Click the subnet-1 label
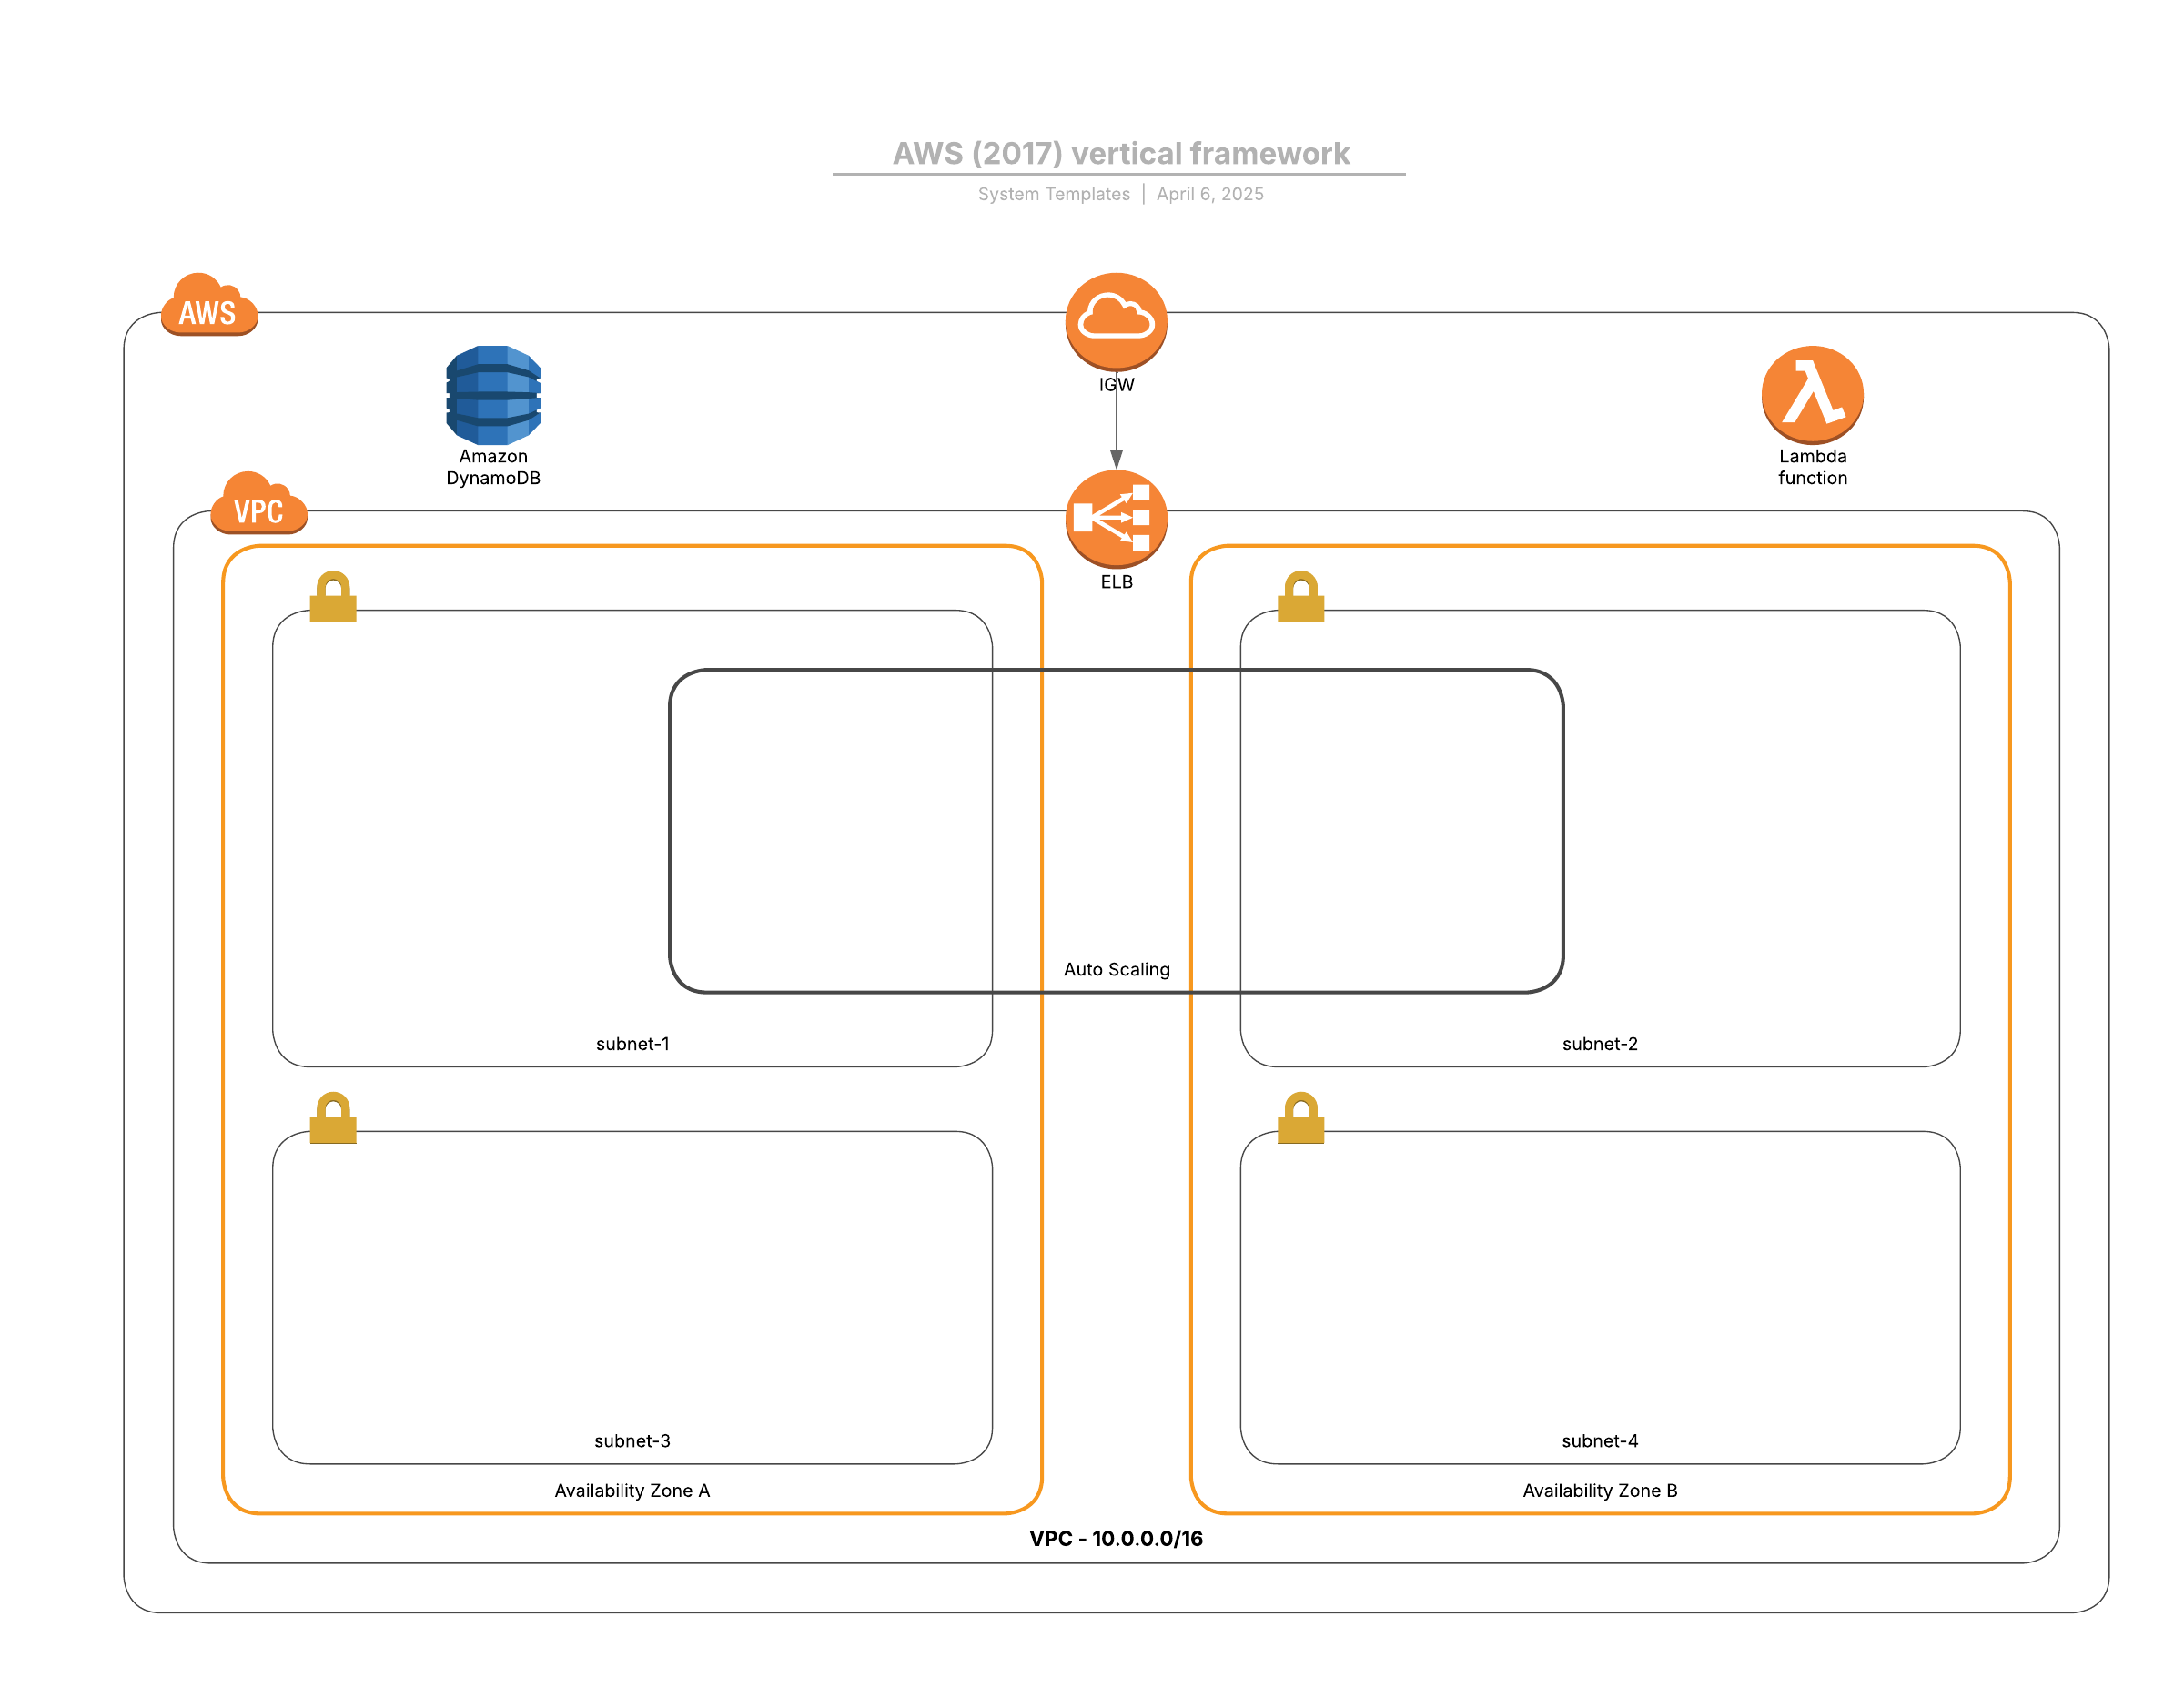The image size is (2184, 1688). click(632, 1044)
